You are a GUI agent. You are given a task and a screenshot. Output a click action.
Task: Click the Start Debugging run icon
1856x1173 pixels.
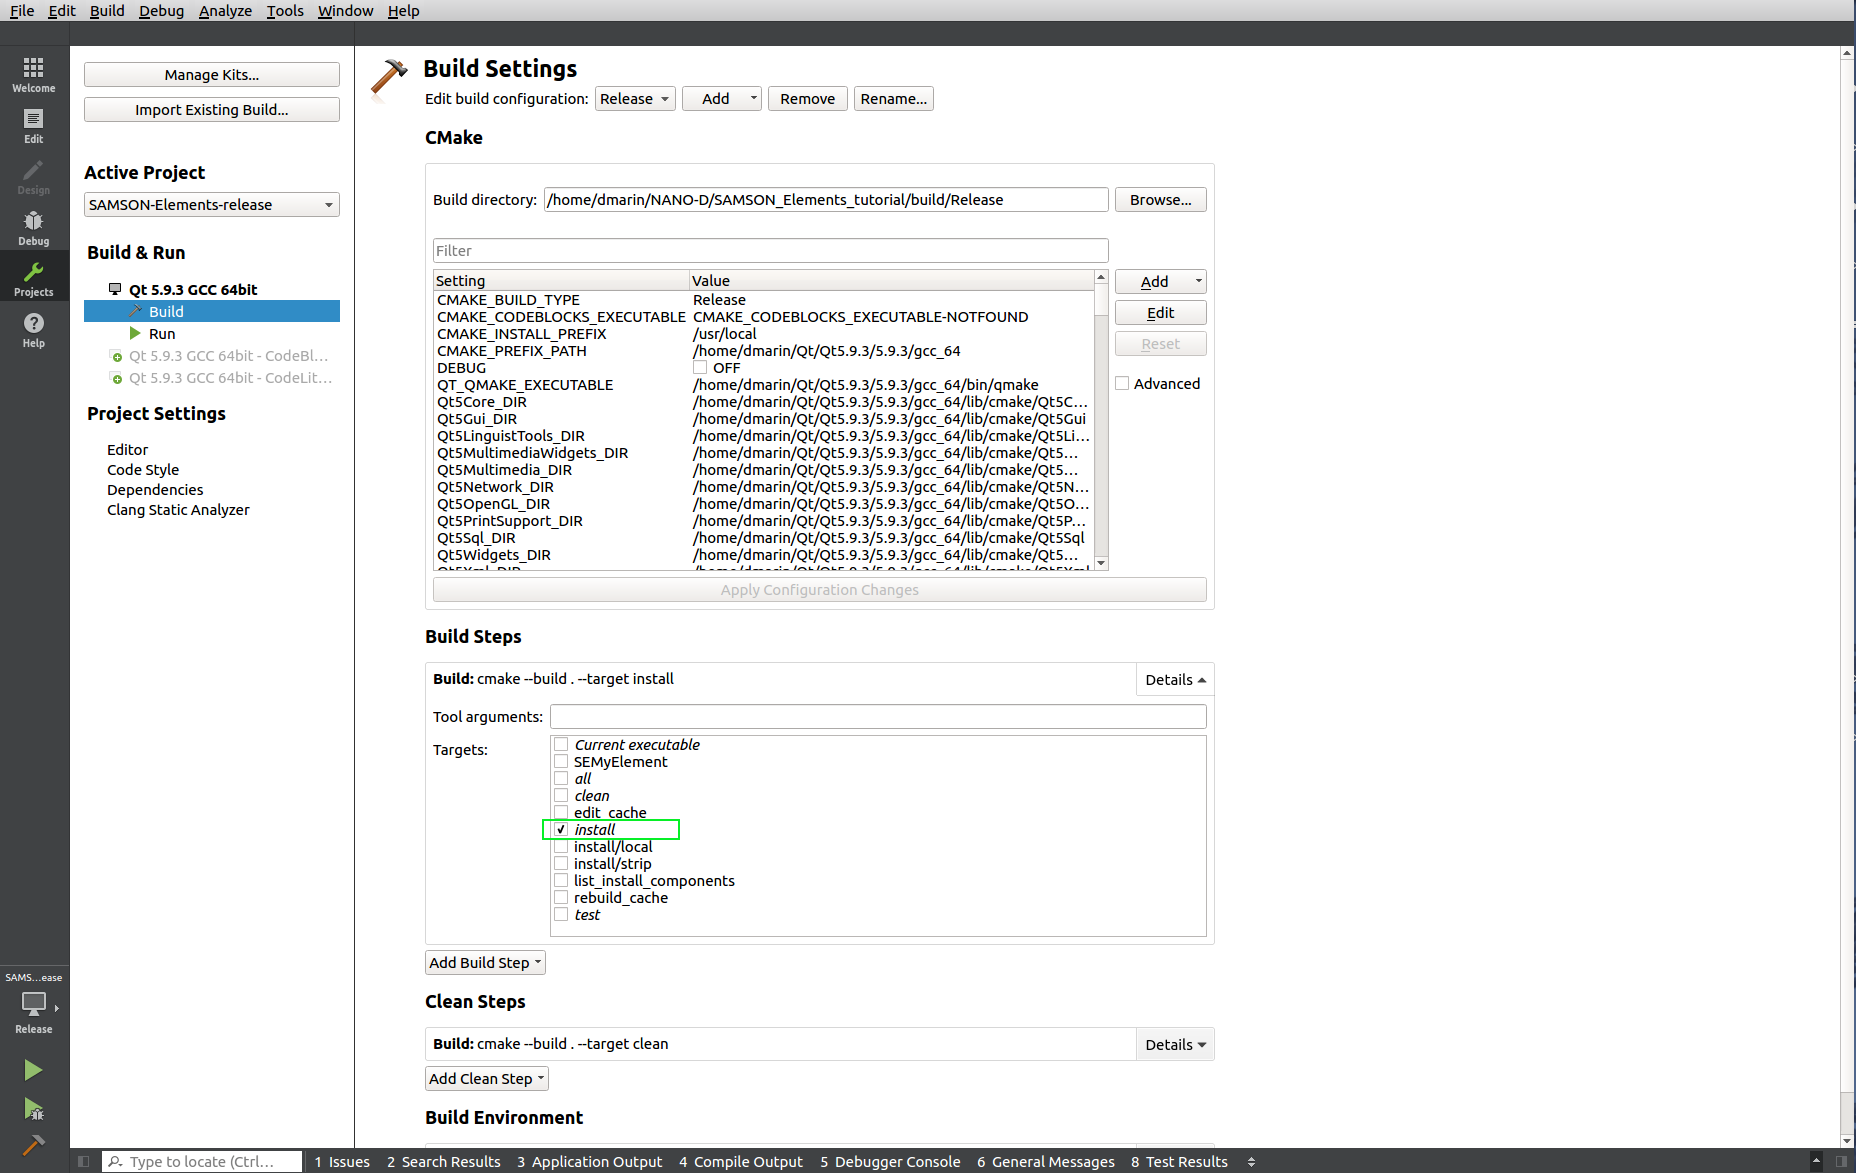point(33,1108)
